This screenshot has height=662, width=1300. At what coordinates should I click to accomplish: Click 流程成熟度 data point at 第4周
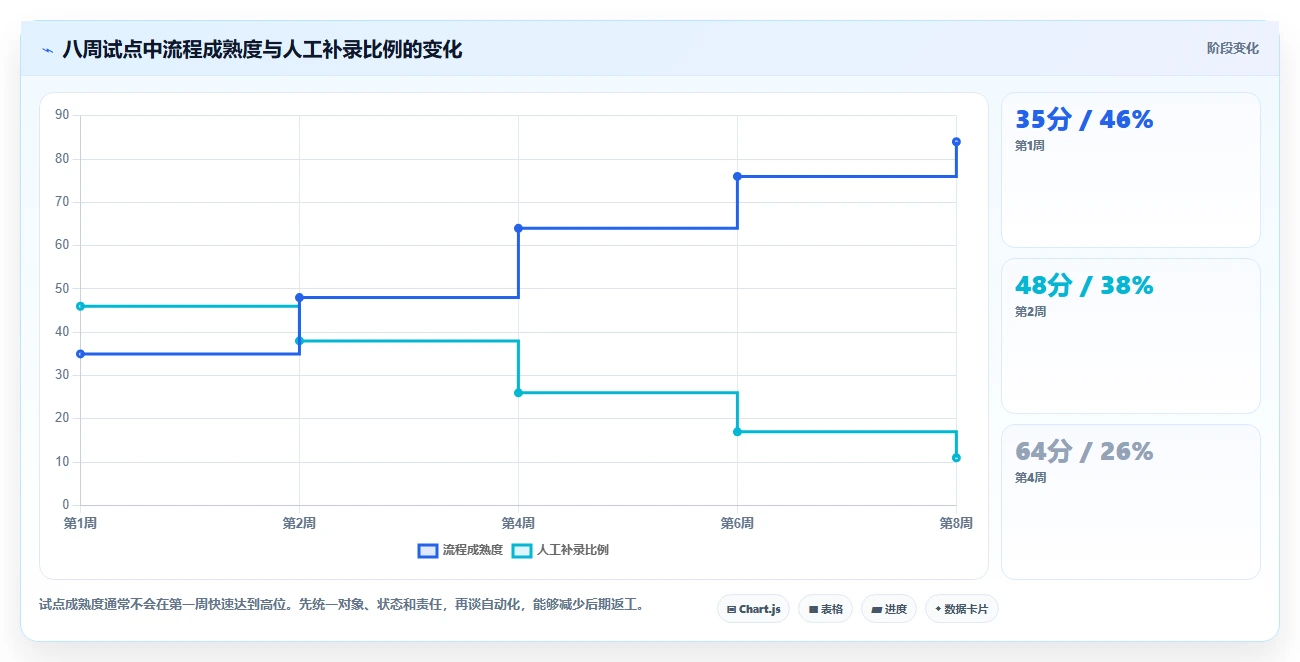click(518, 228)
